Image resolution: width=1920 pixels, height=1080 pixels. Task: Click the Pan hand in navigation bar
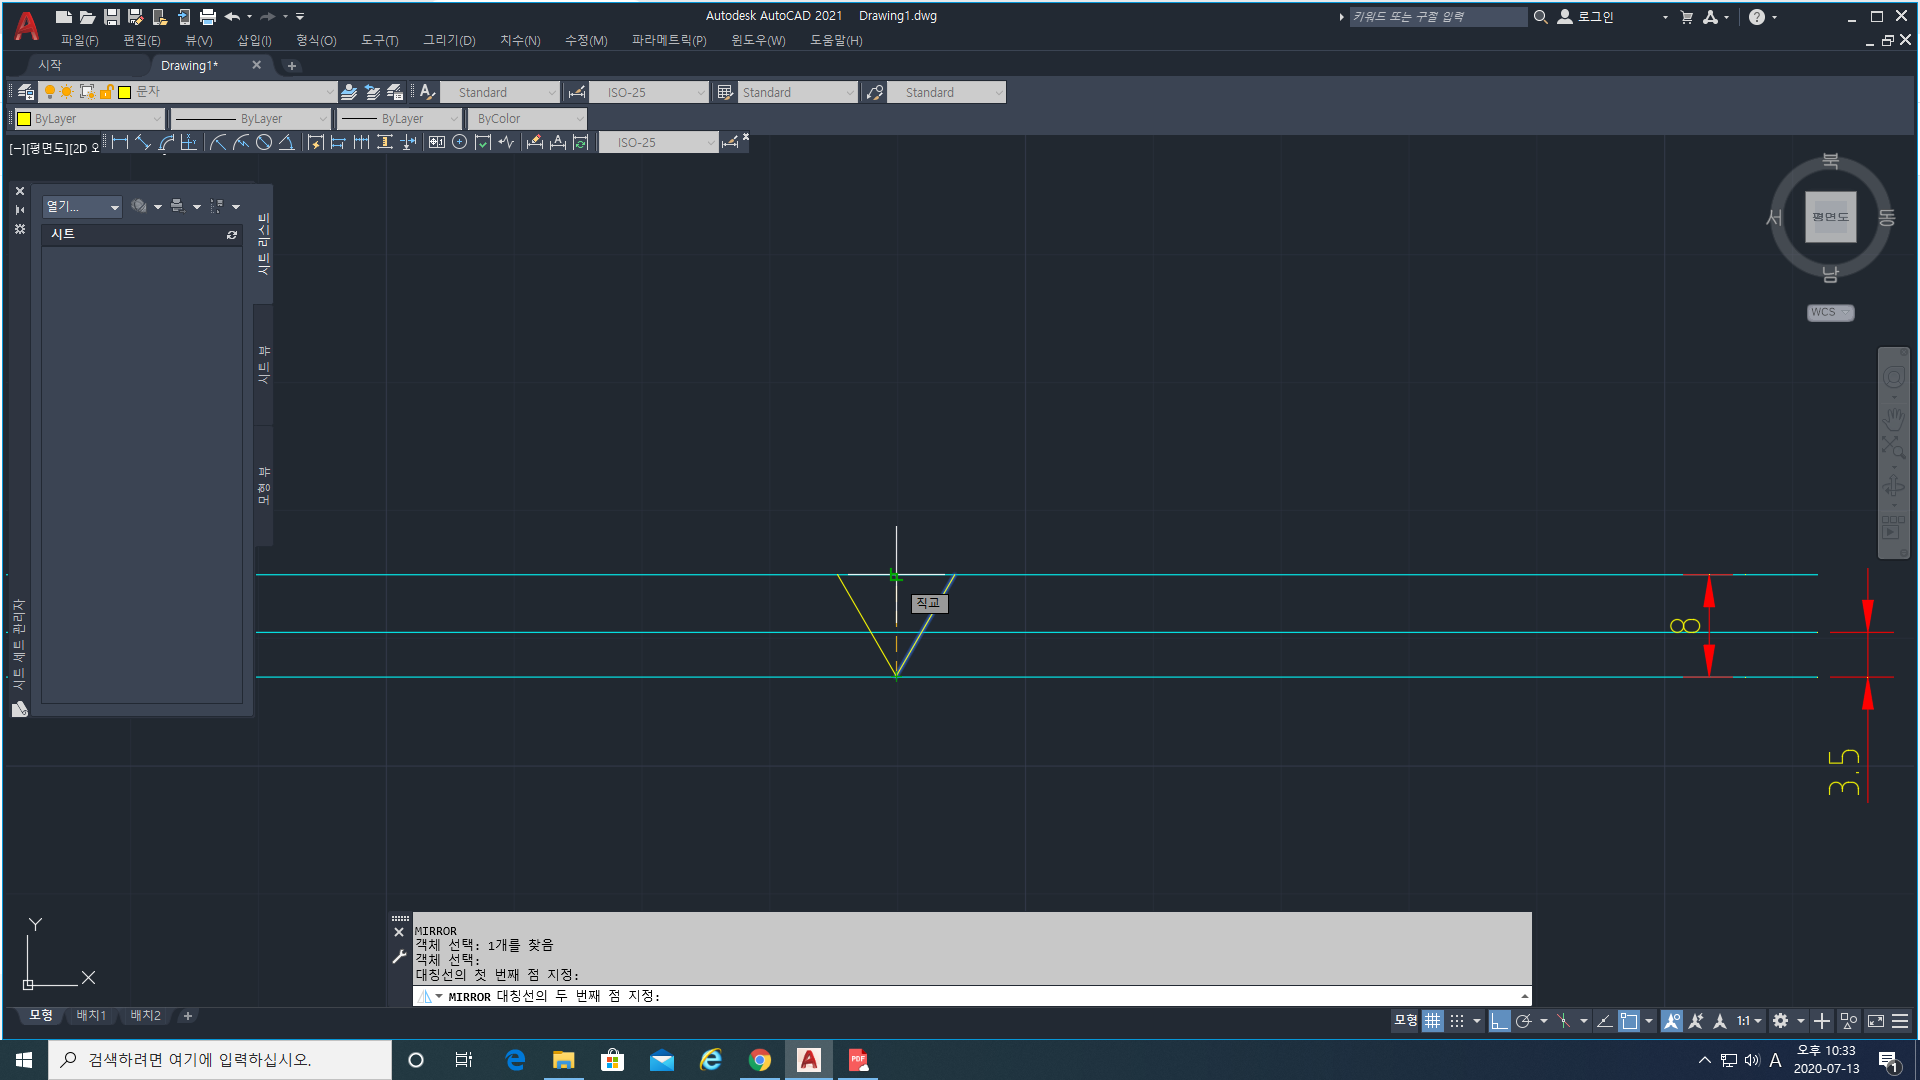pyautogui.click(x=1893, y=418)
